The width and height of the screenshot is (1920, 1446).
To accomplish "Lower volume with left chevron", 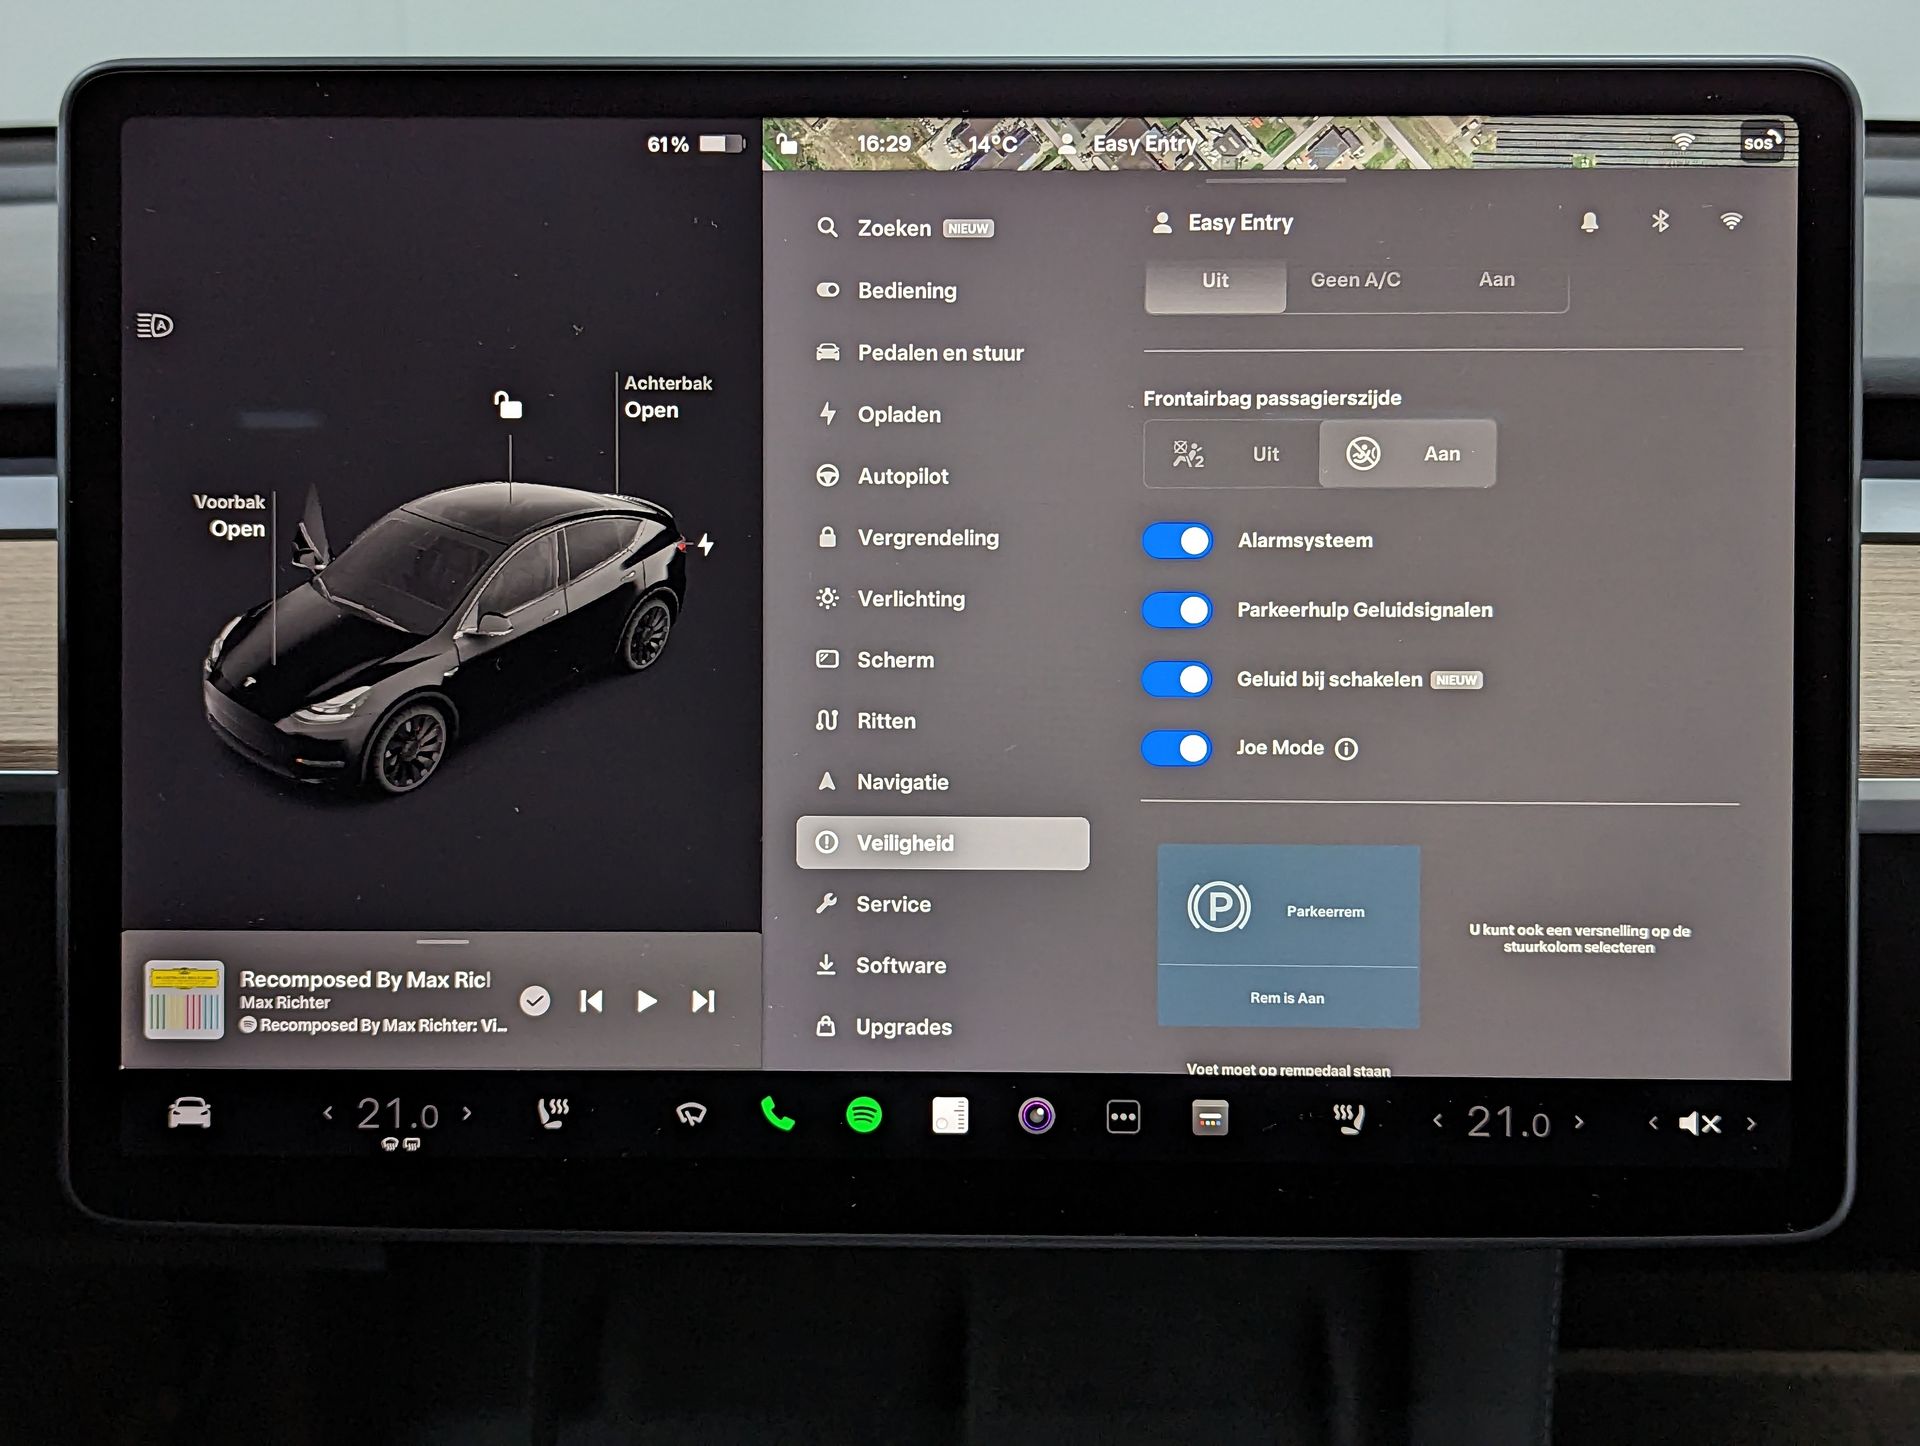I will (1653, 1123).
